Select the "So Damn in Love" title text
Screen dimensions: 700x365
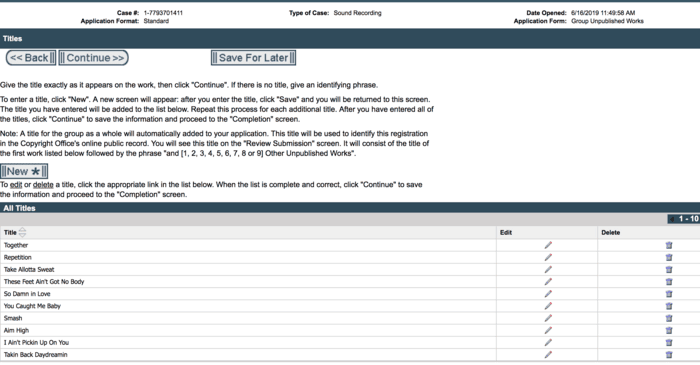27,294
